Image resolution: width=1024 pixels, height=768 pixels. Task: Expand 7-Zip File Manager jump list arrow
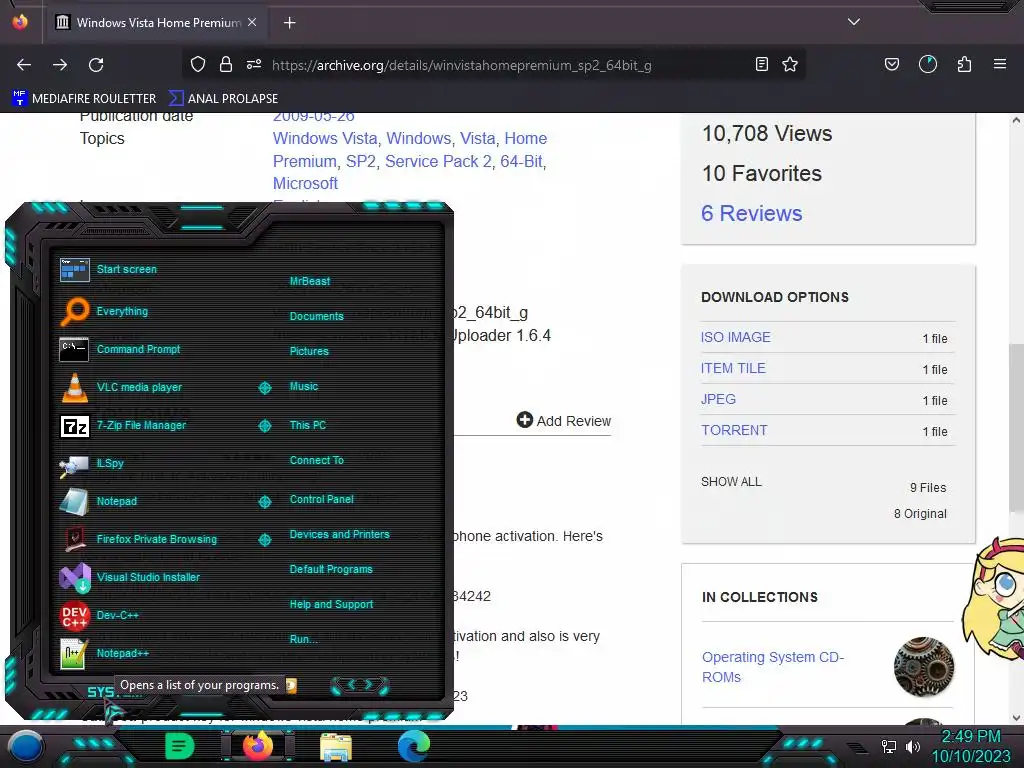coord(264,426)
